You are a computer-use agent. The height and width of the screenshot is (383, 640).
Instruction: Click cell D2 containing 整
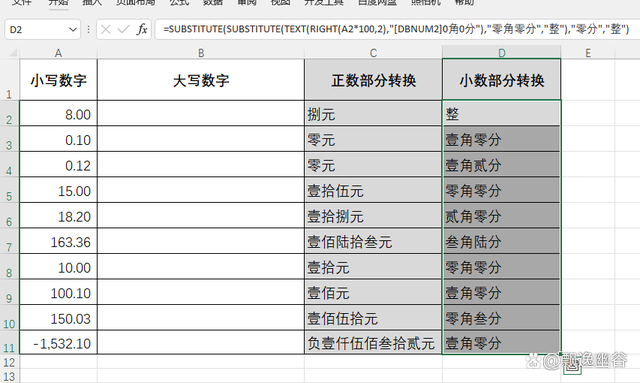[502, 114]
